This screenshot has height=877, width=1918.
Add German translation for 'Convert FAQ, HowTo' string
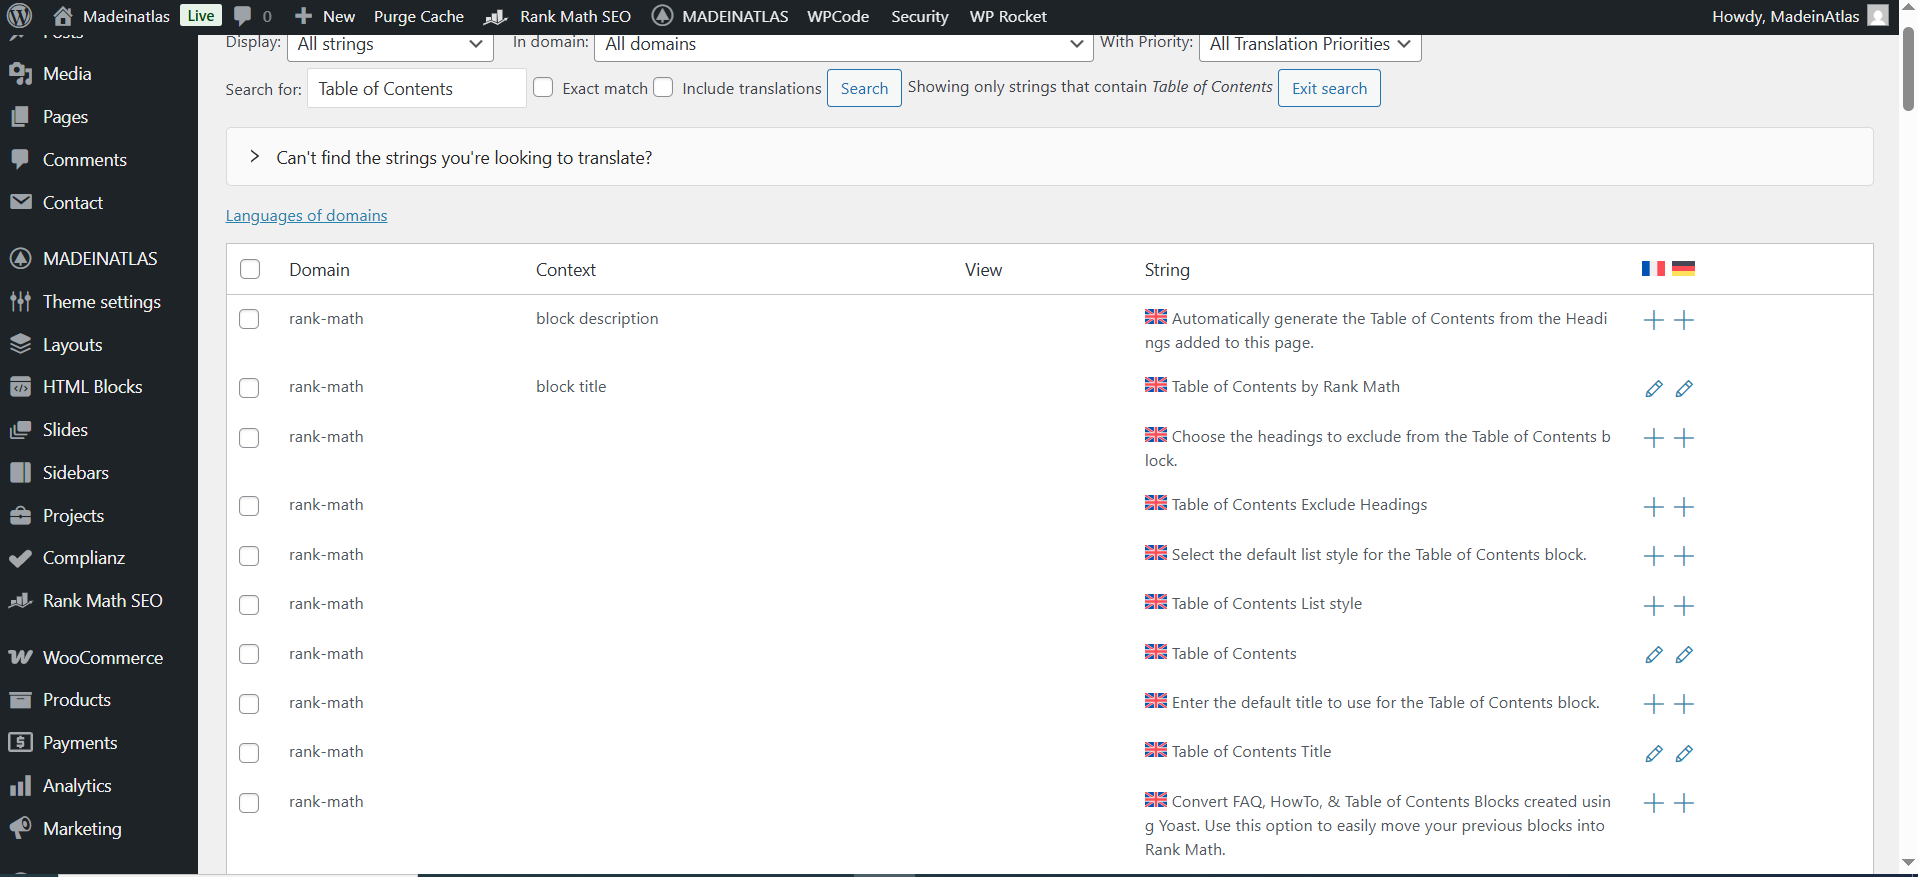pos(1684,803)
